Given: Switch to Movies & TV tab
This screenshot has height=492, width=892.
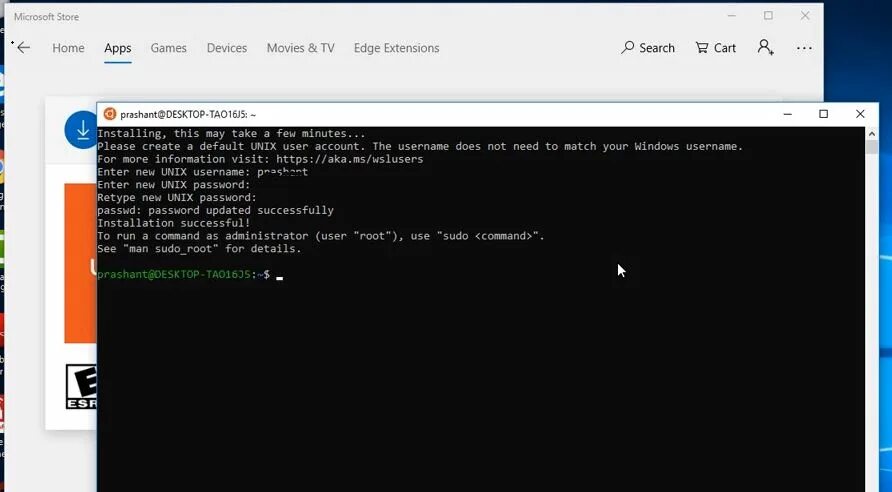Looking at the screenshot, I should point(300,48).
